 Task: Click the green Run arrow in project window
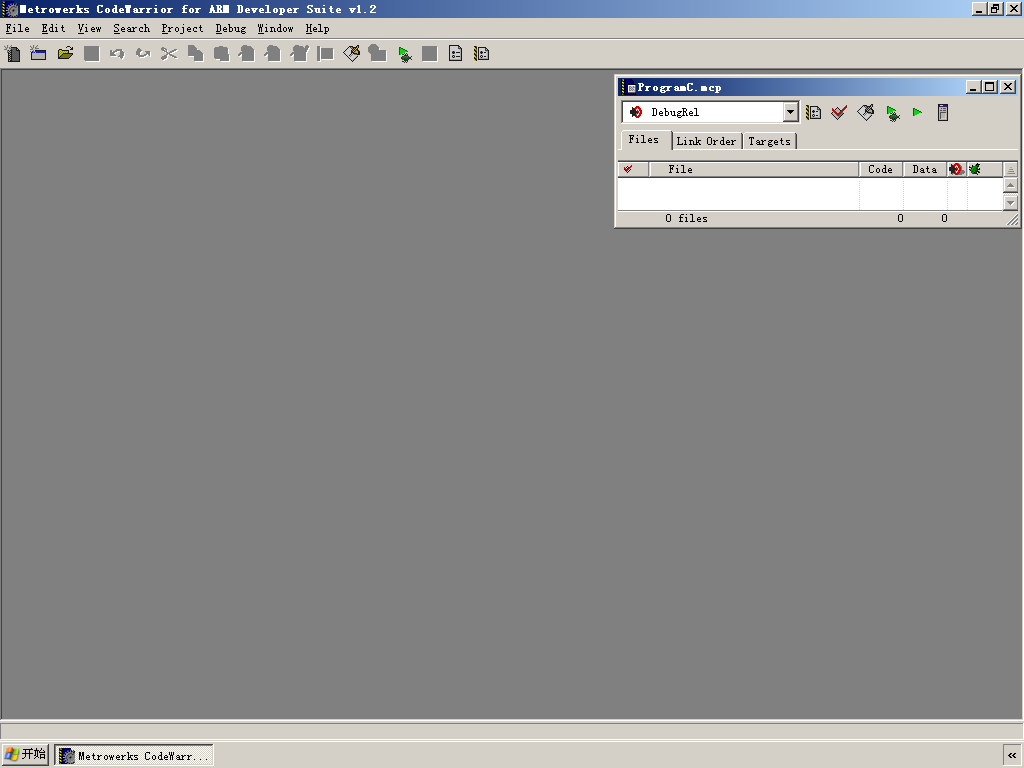pos(917,112)
